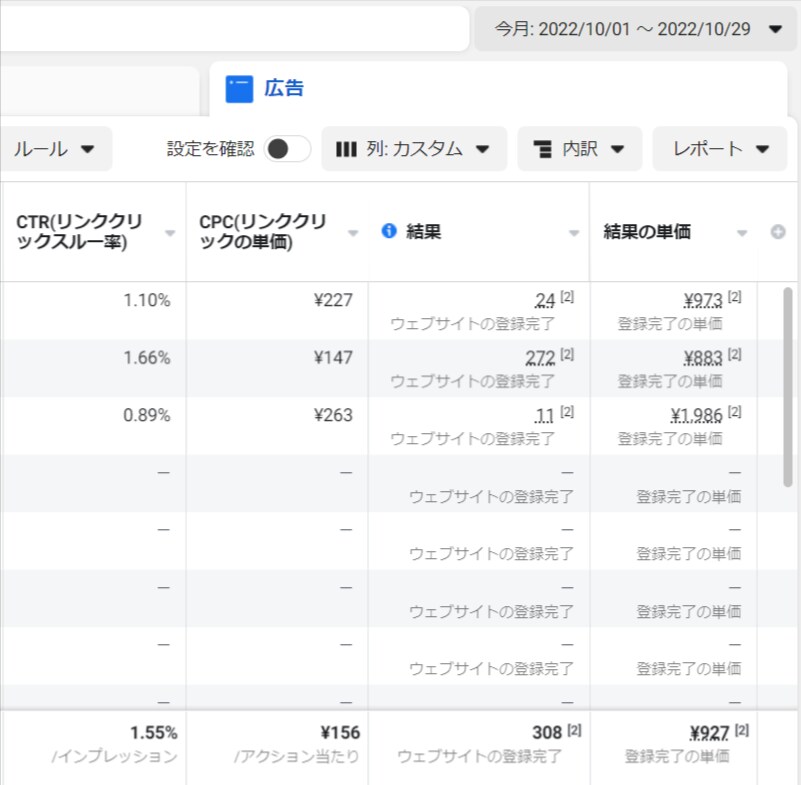The image size is (801, 785).
Task: Click the blue 広告 tab icon
Action: click(239, 89)
